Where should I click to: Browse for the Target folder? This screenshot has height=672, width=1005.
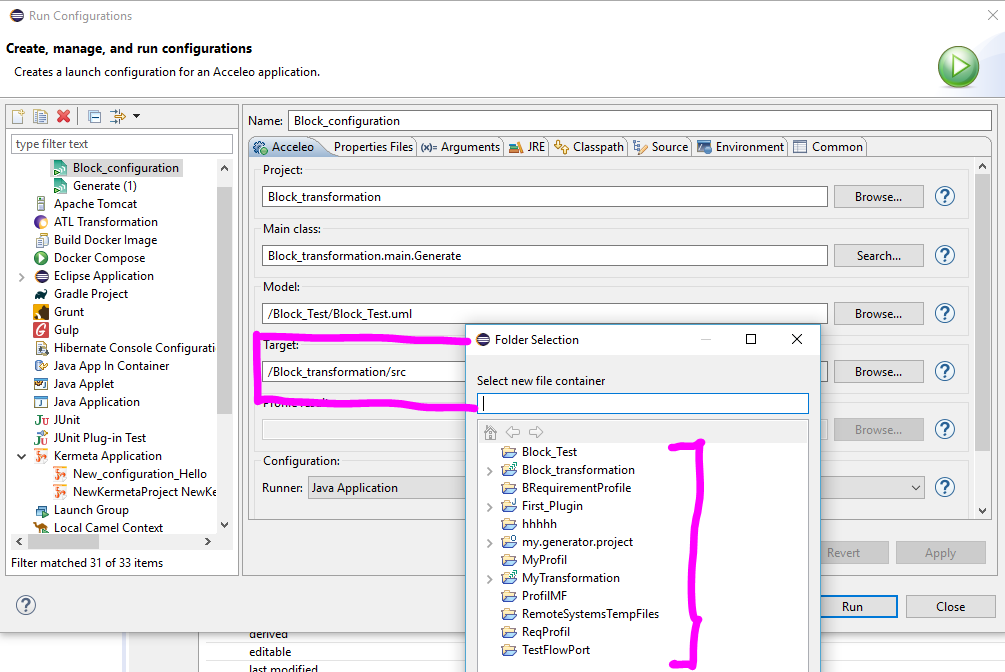(878, 372)
